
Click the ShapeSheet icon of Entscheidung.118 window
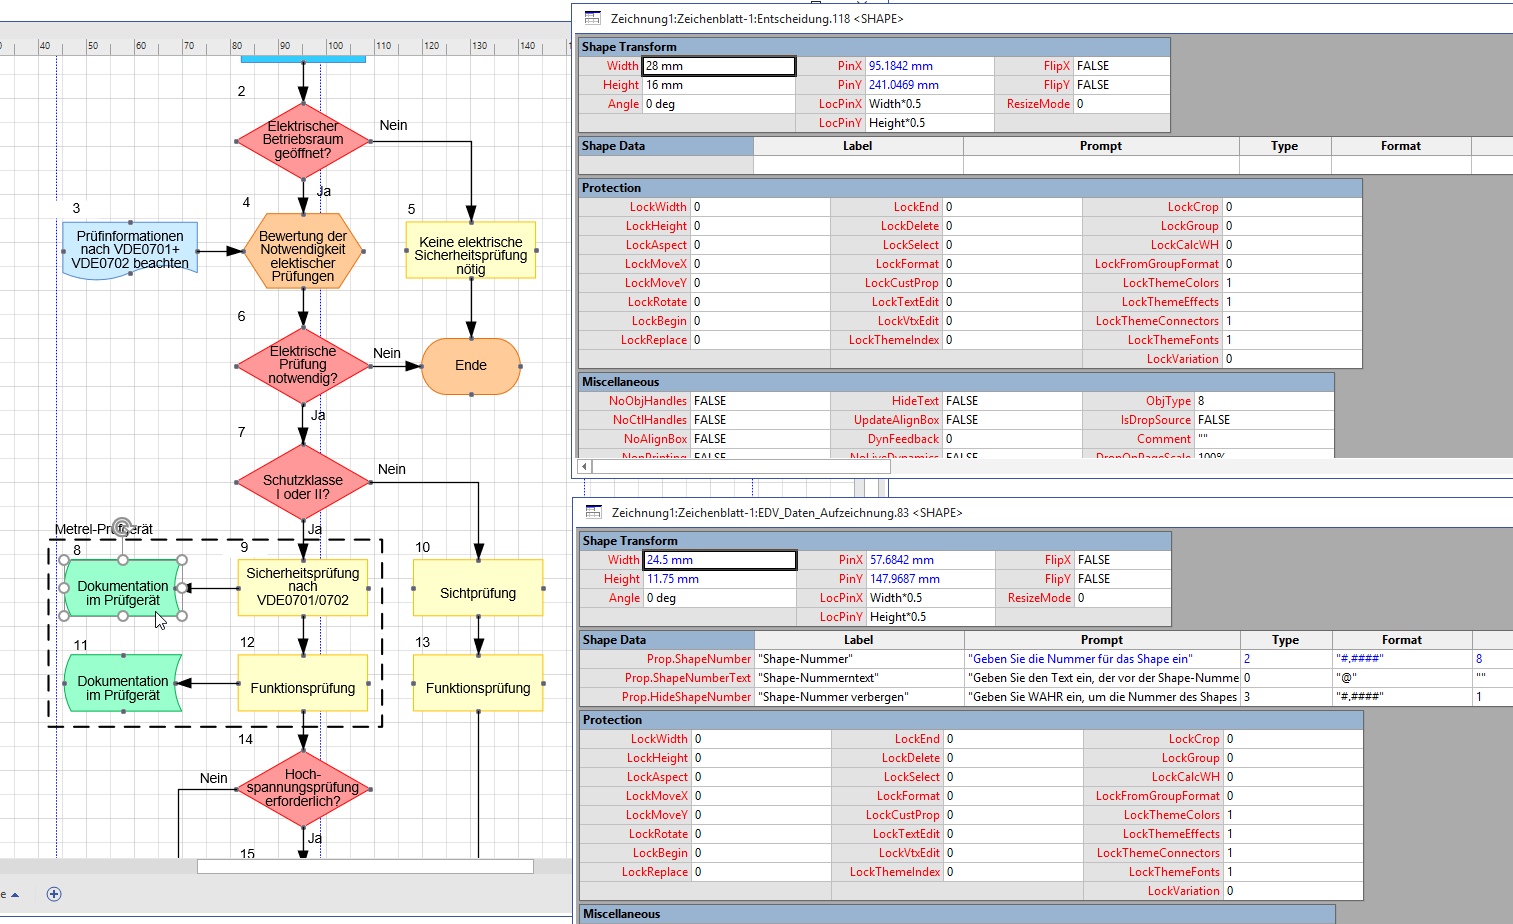coord(592,18)
